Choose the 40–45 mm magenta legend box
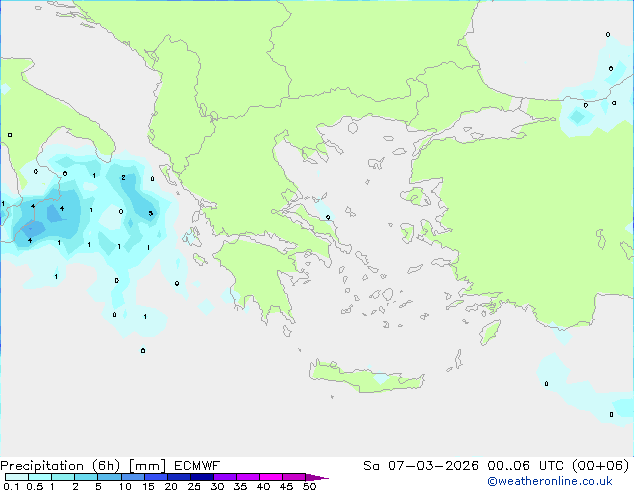 pos(271,477)
